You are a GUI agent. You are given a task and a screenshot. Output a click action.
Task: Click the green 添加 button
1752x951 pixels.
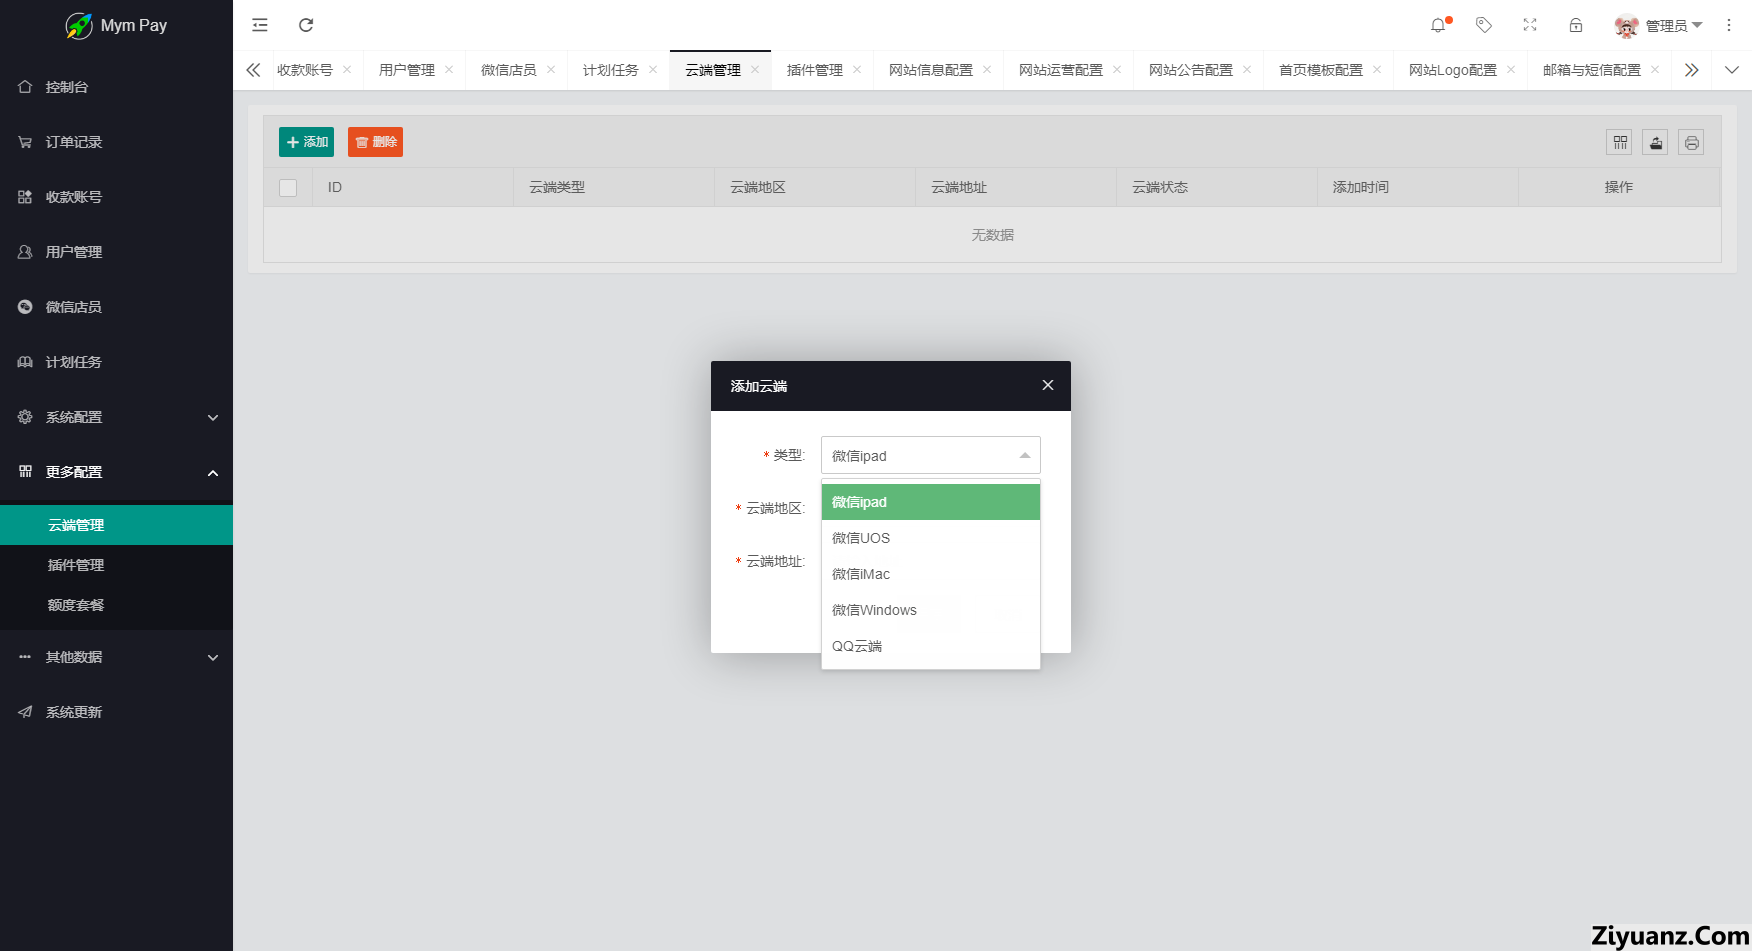[306, 142]
